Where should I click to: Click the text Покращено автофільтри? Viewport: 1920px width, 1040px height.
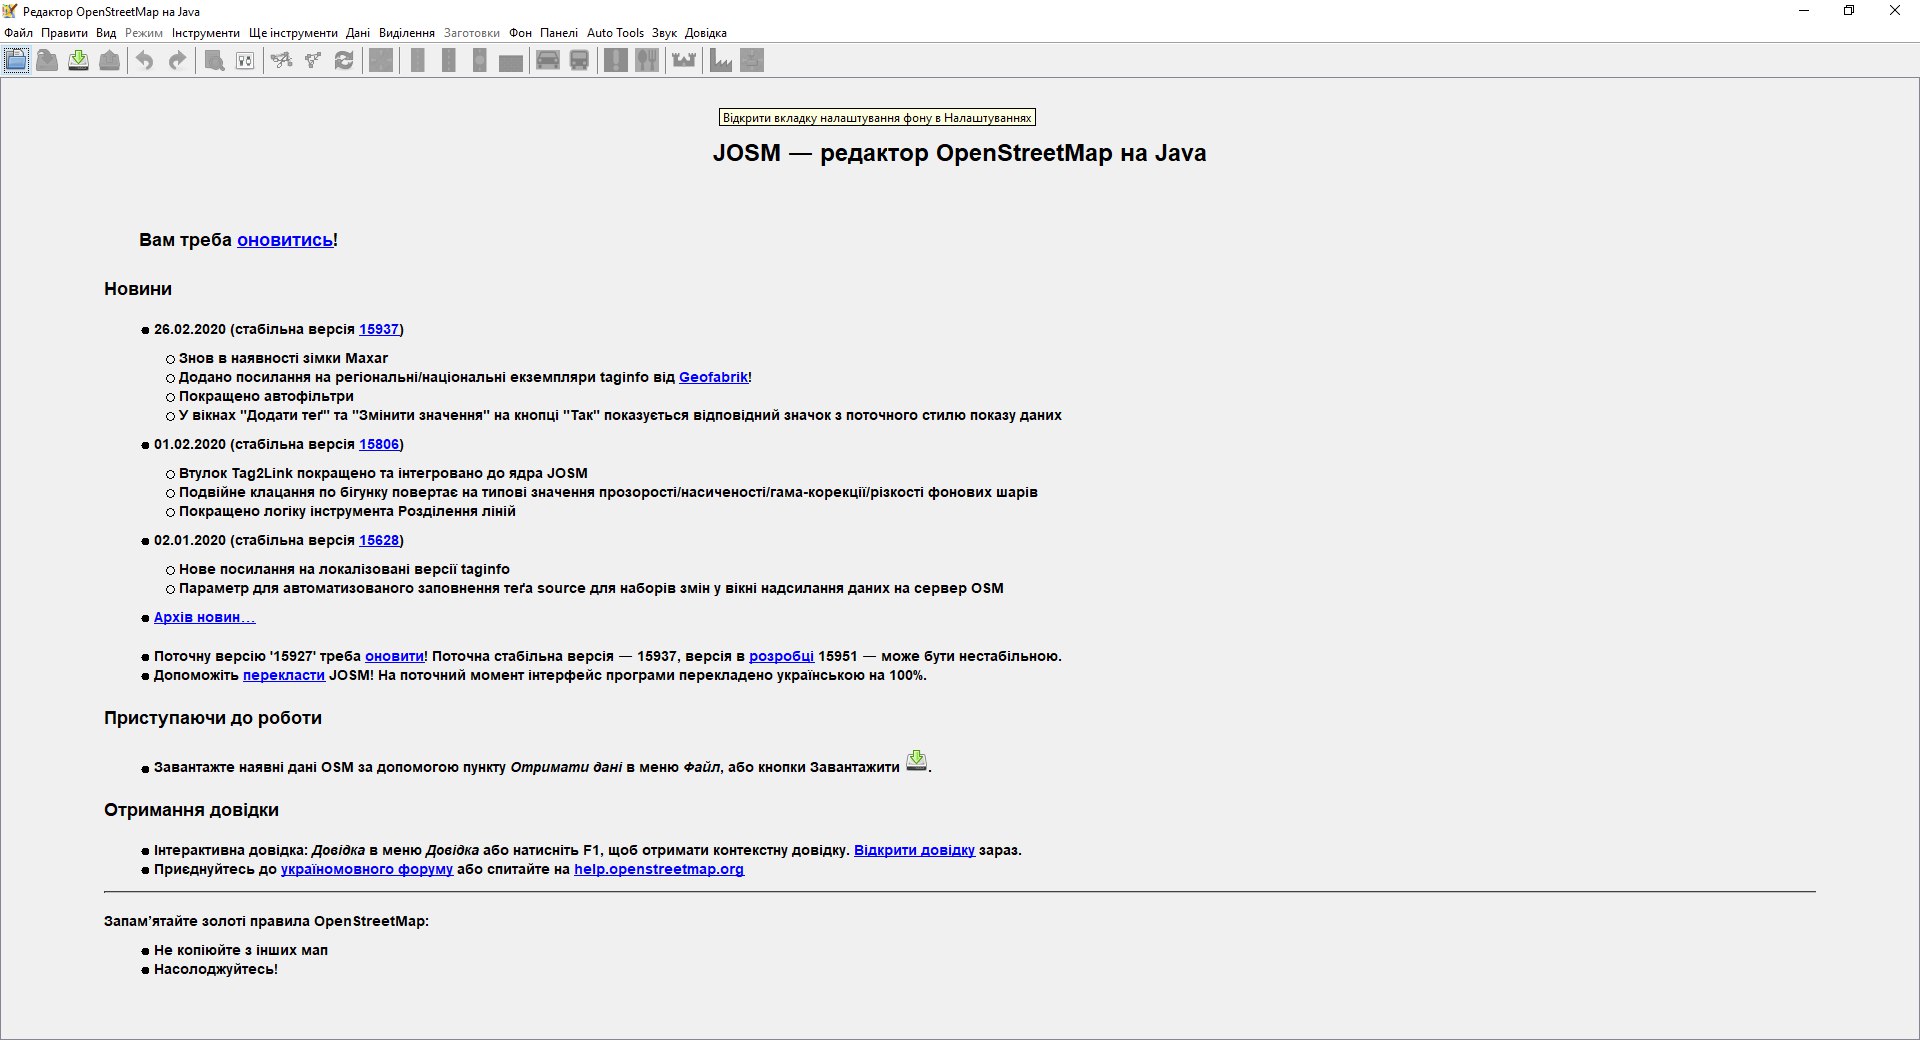point(266,396)
